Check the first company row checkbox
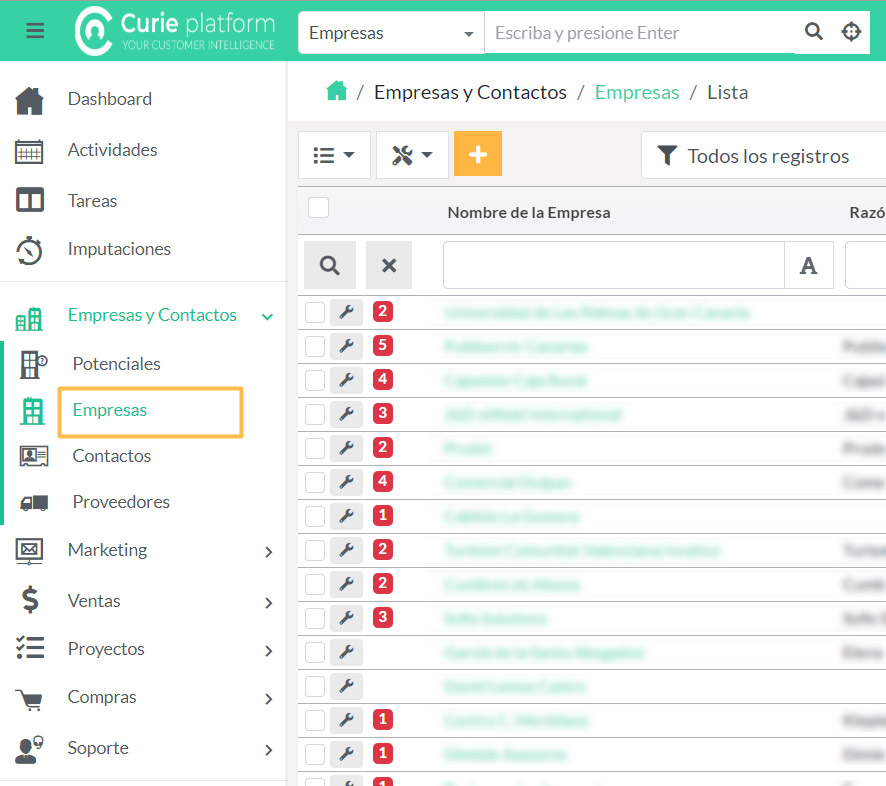This screenshot has height=786, width=886. [x=315, y=313]
